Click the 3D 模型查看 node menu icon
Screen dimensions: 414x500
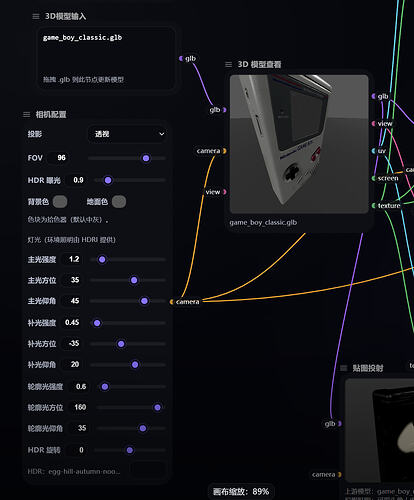click(x=228, y=64)
